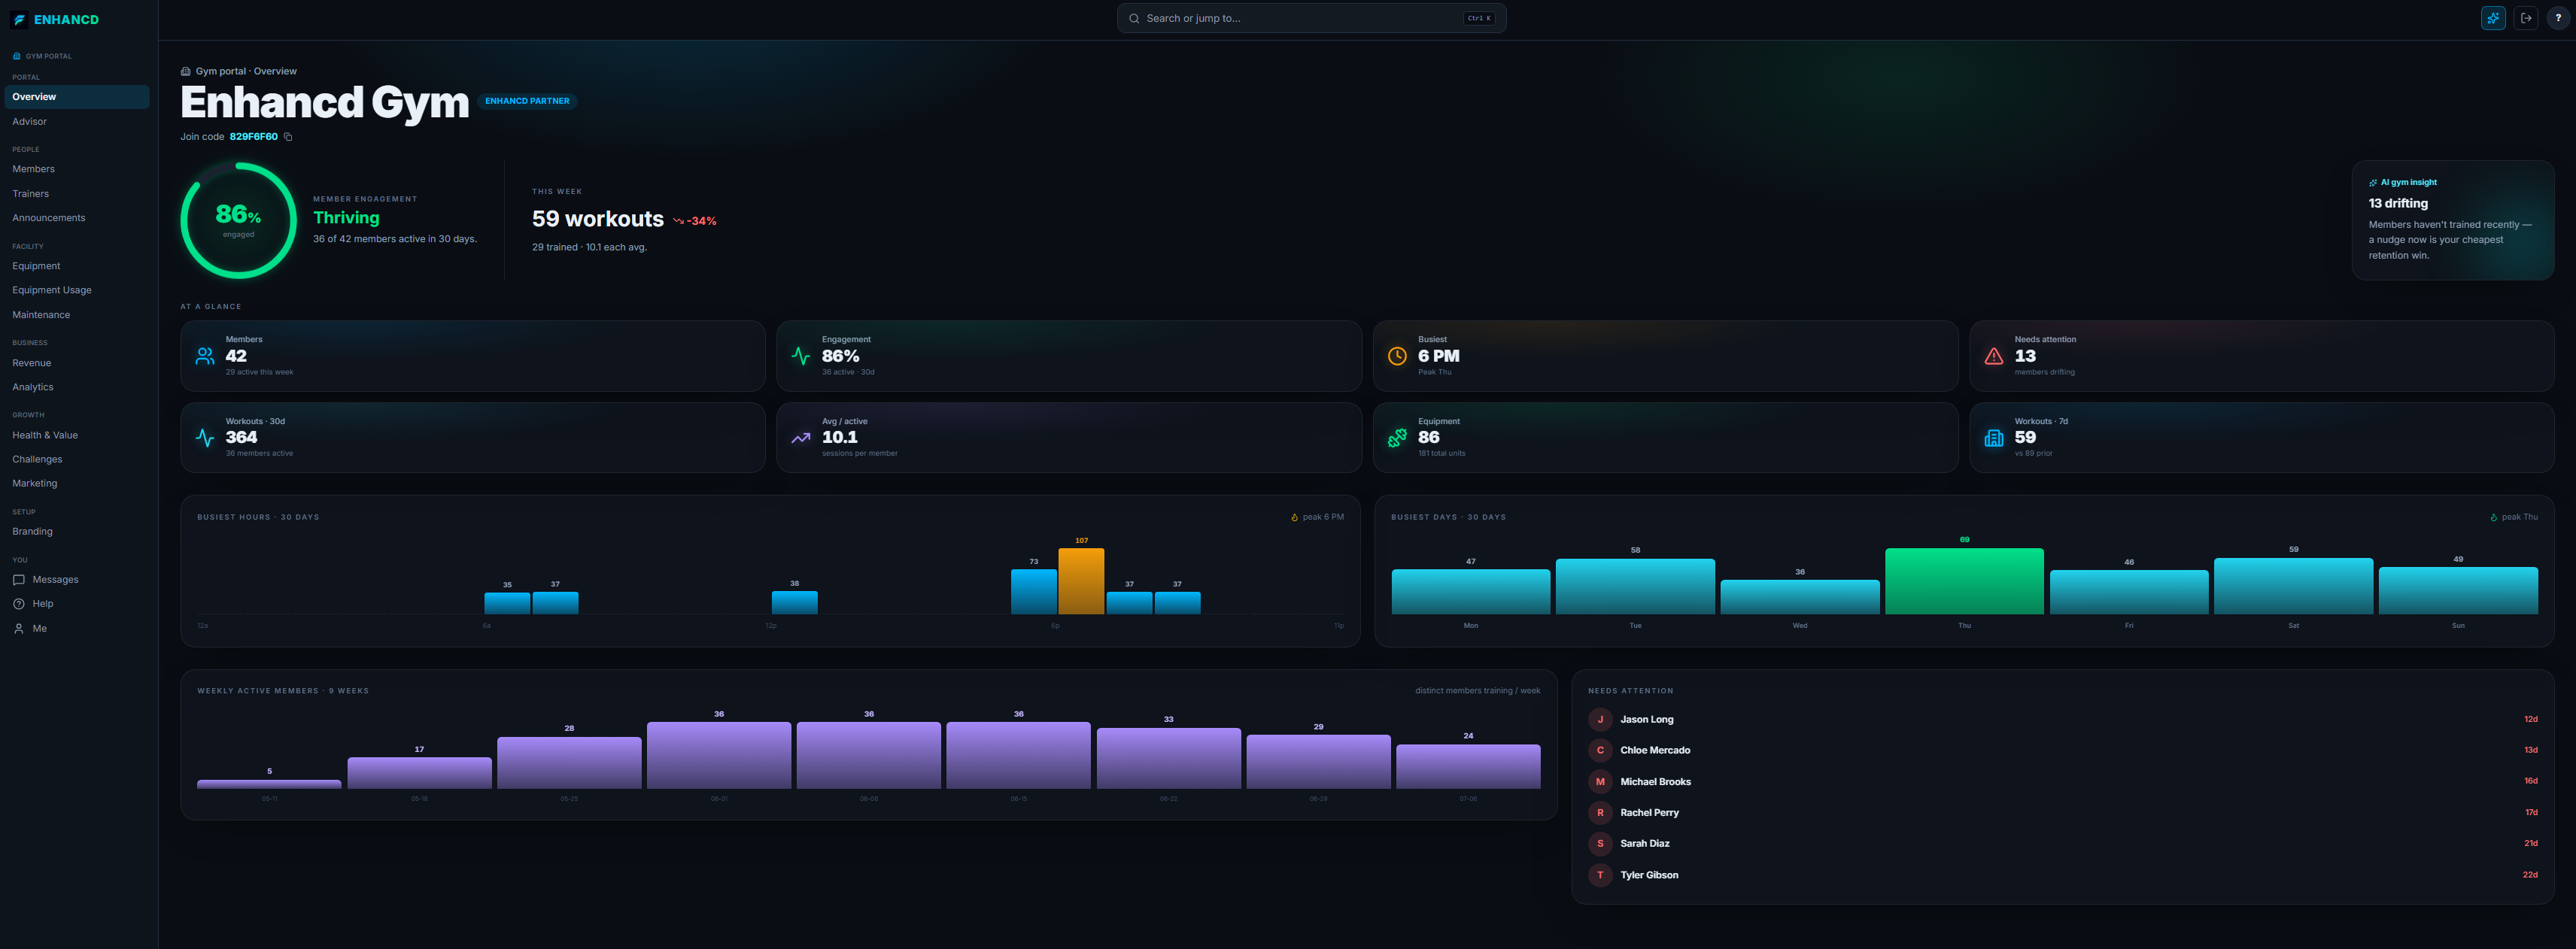The width and height of the screenshot is (2576, 949).
Task: Click the Messages chat bubble icon
Action: (18, 580)
